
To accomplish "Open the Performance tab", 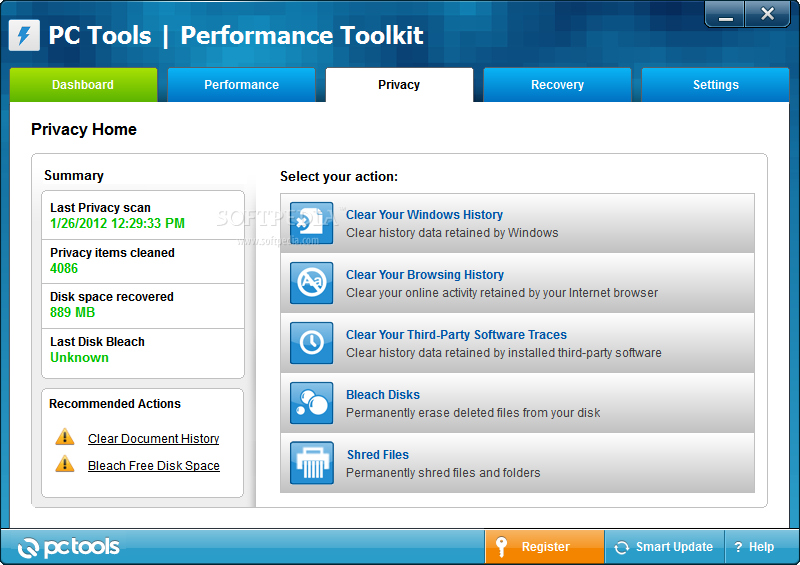I will tap(241, 85).
